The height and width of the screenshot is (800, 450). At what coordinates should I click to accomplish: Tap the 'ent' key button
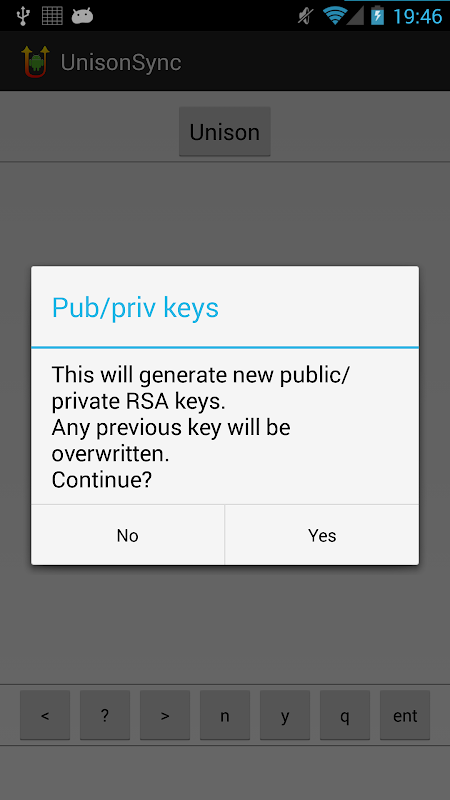[405, 715]
